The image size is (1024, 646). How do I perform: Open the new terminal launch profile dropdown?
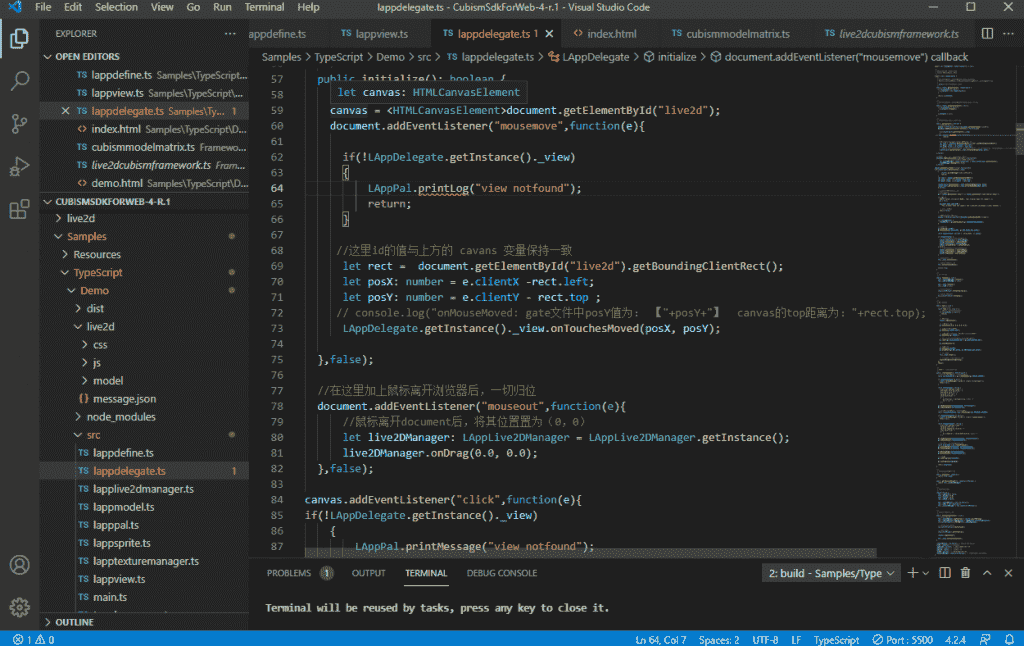coord(925,573)
